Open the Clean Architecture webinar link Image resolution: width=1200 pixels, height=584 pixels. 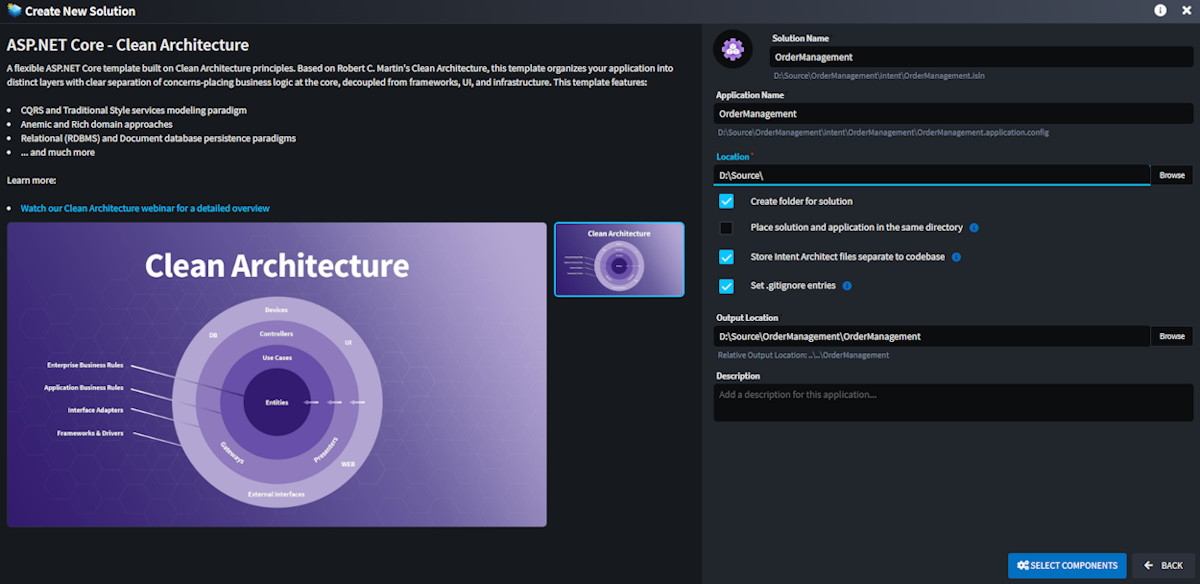coord(145,208)
